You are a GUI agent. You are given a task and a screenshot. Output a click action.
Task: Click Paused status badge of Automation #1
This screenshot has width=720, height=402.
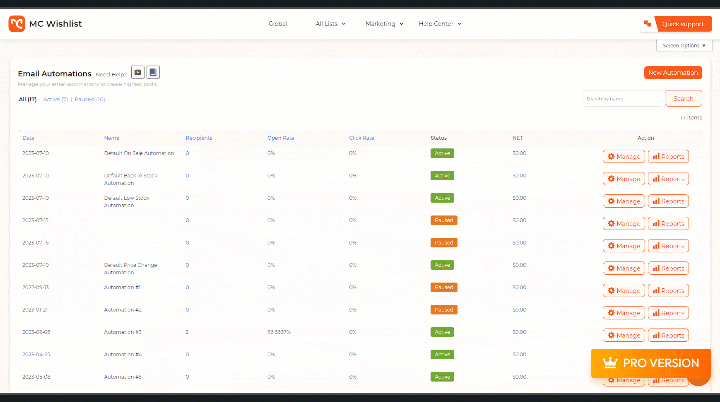tap(444, 287)
